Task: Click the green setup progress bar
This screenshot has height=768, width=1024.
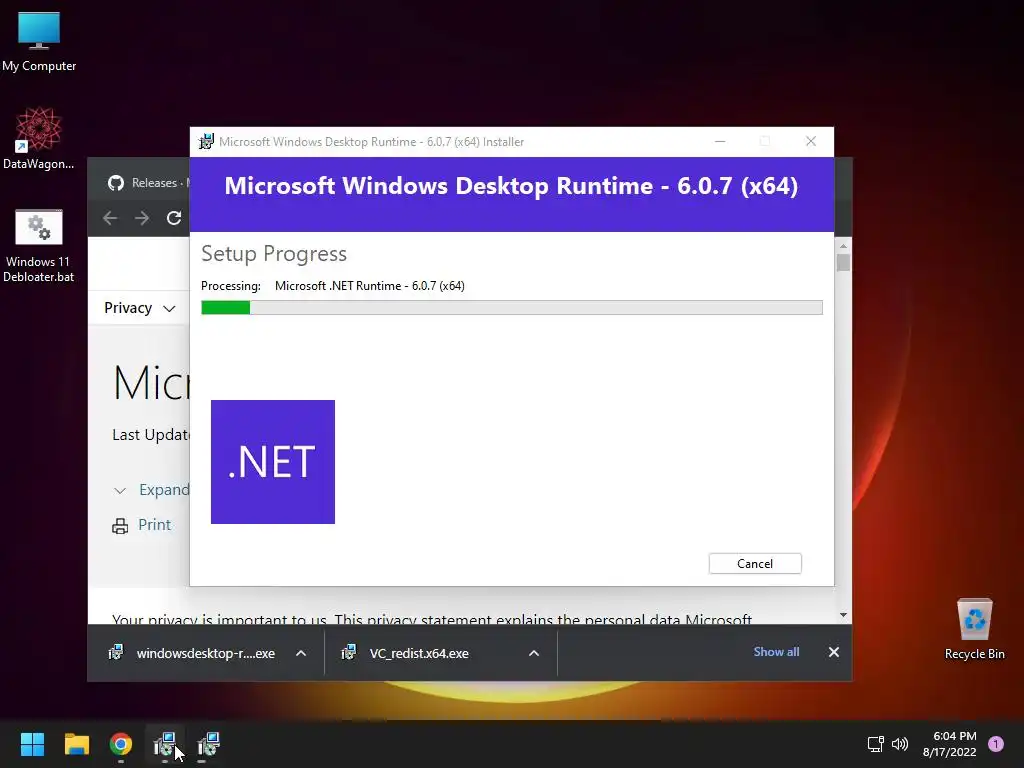Action: [511, 308]
